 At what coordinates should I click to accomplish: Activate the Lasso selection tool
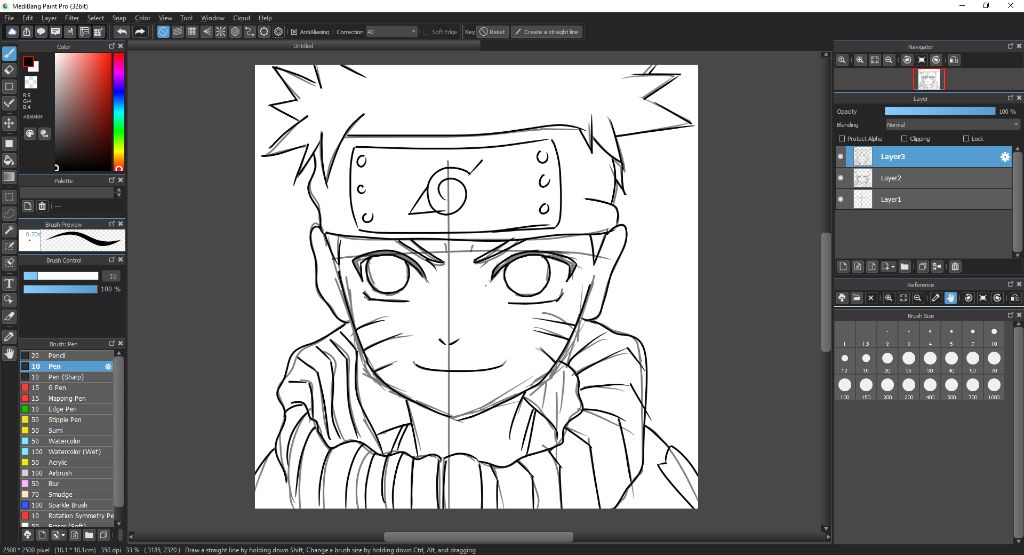9,213
